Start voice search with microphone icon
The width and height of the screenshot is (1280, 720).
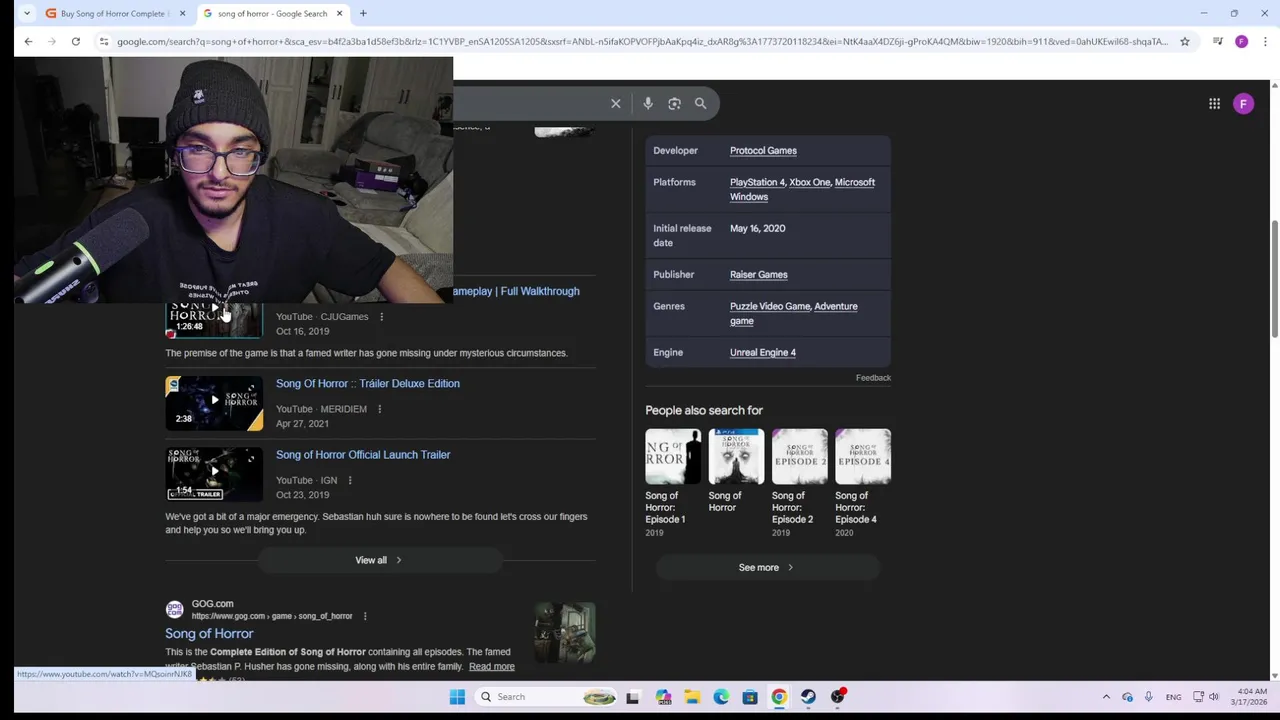[648, 104]
